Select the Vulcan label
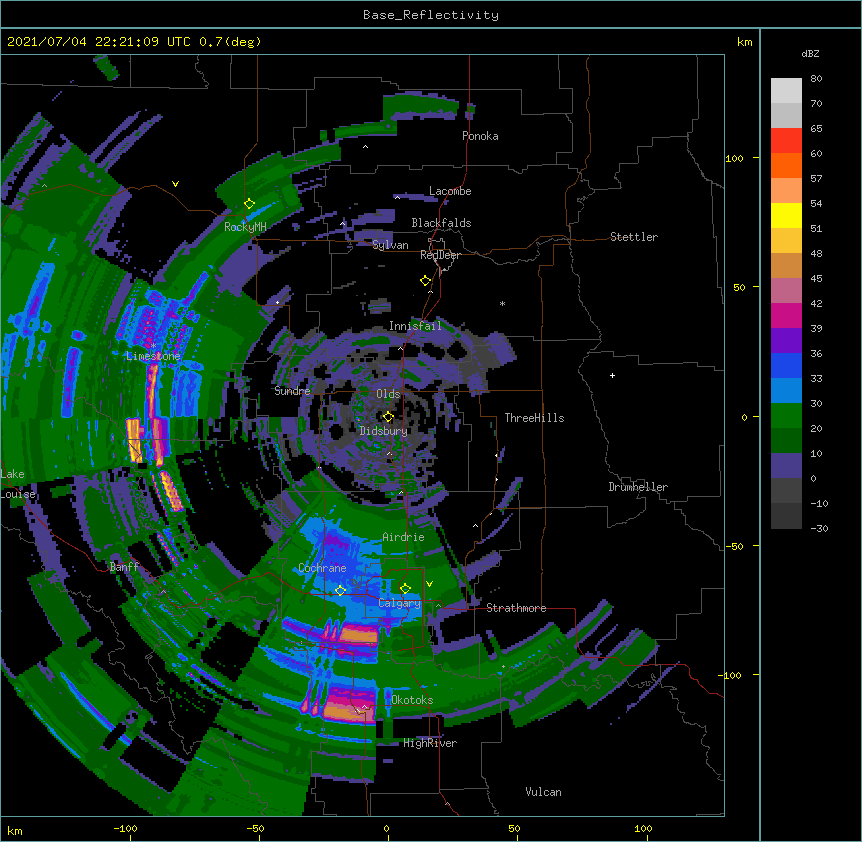 click(x=543, y=792)
